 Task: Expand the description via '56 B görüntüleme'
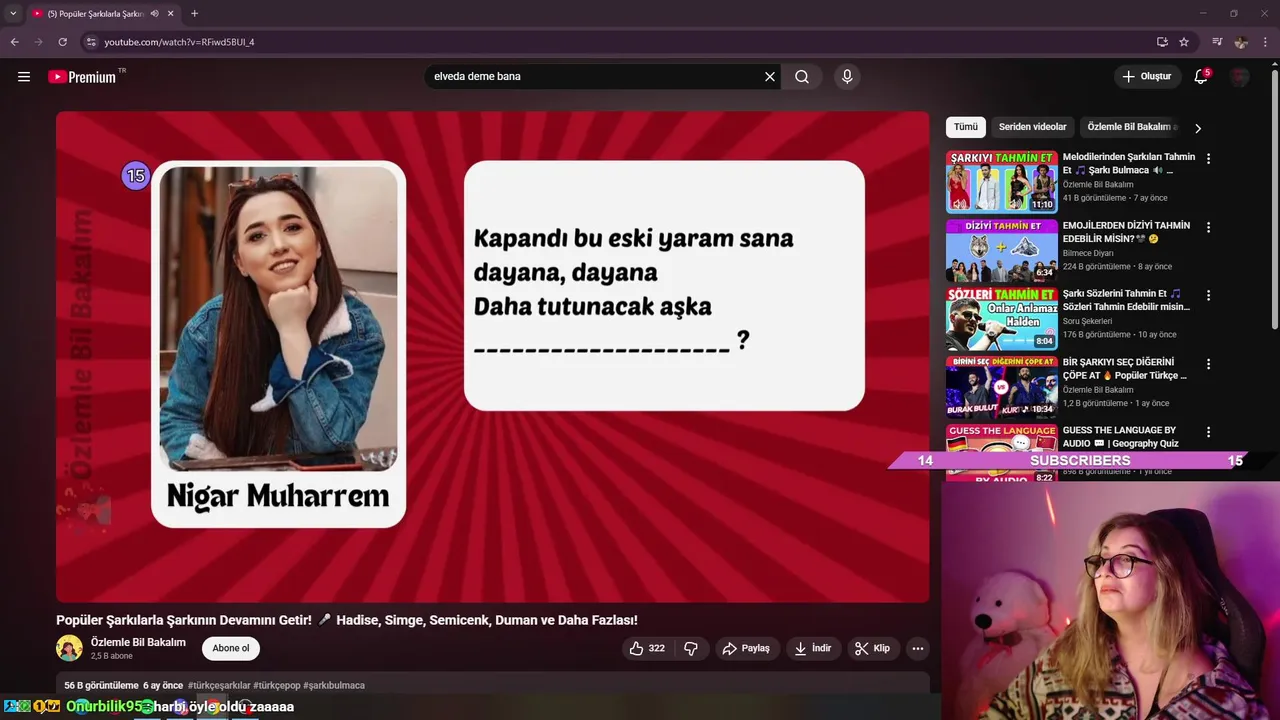(101, 686)
